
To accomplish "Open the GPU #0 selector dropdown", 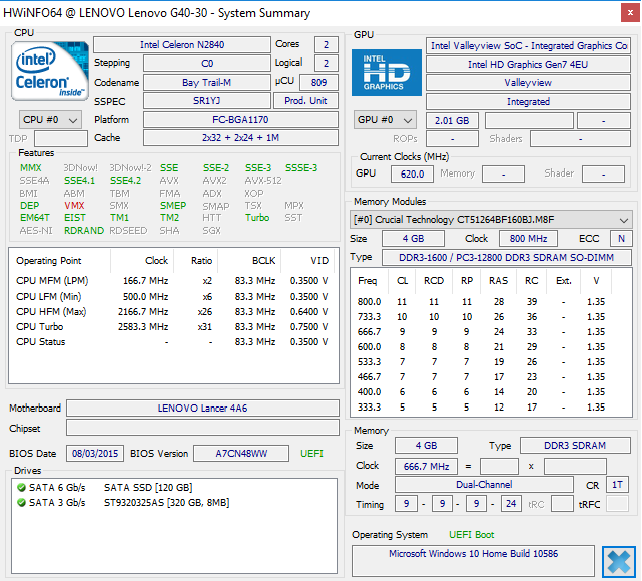I will click(x=385, y=120).
